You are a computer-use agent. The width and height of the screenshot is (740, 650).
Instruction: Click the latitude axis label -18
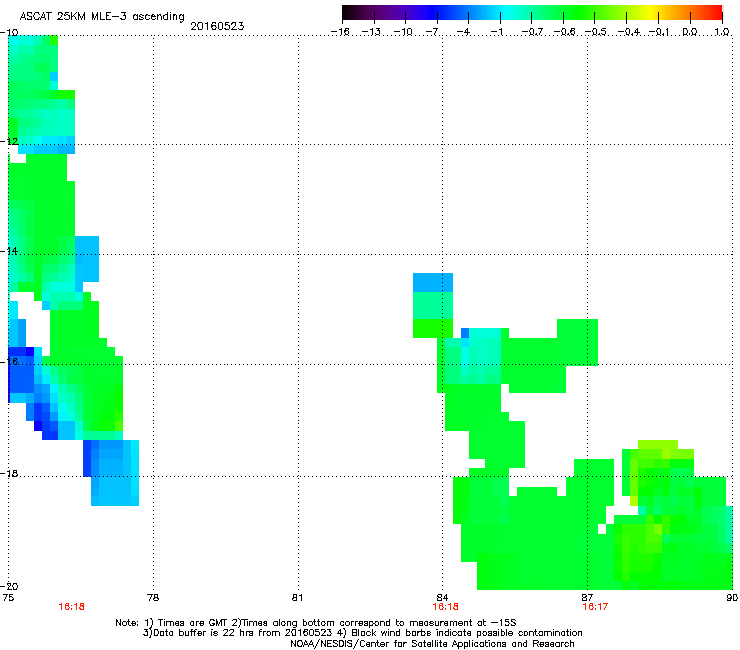(9, 473)
